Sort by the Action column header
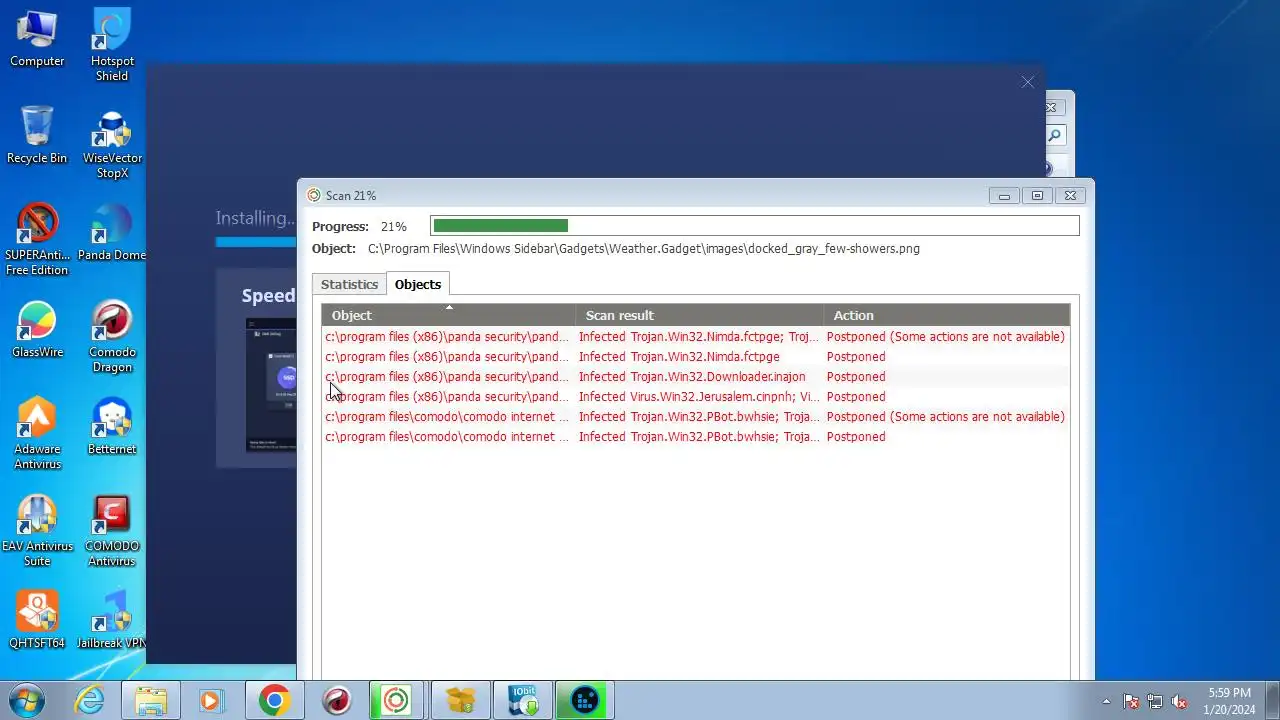 coord(946,315)
